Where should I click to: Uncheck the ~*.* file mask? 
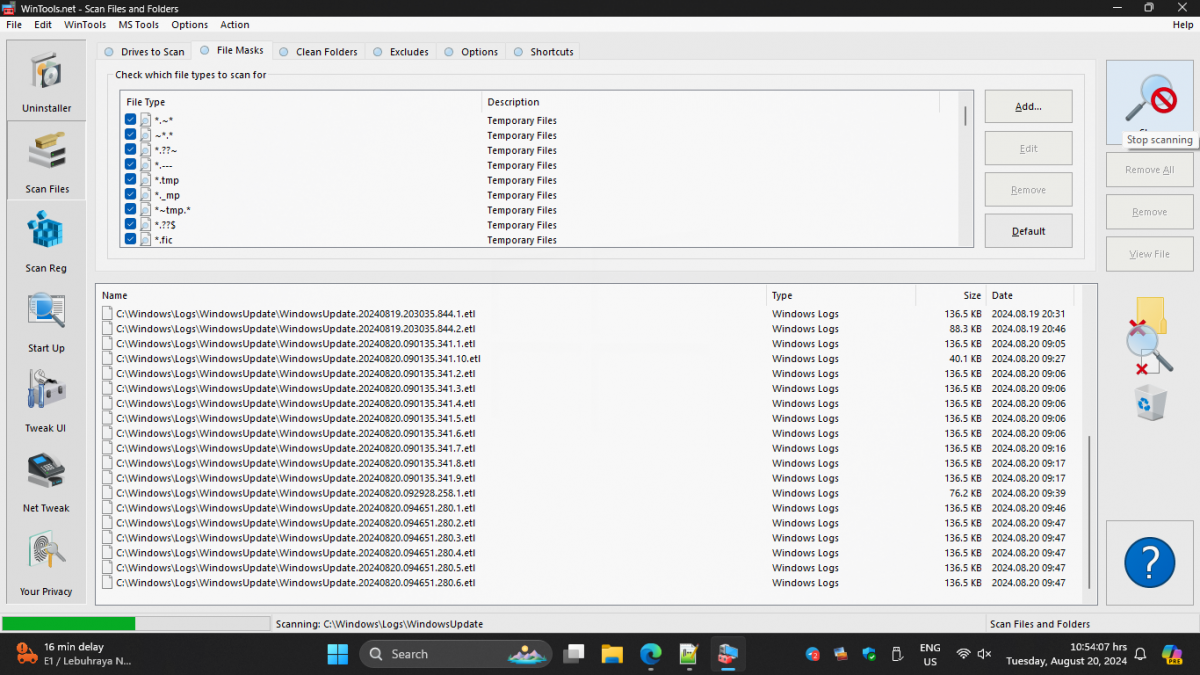[x=131, y=135]
